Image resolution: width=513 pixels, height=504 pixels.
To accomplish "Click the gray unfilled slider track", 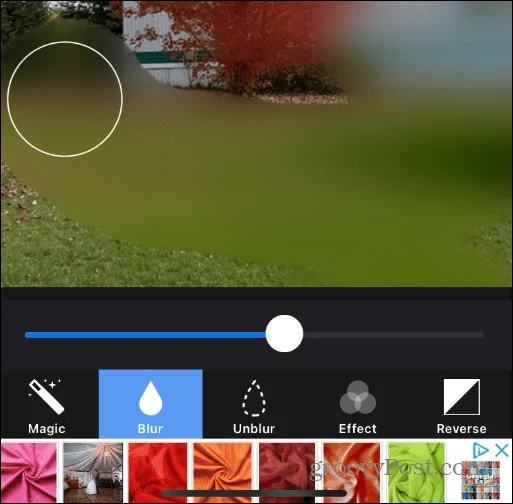I will click(393, 335).
